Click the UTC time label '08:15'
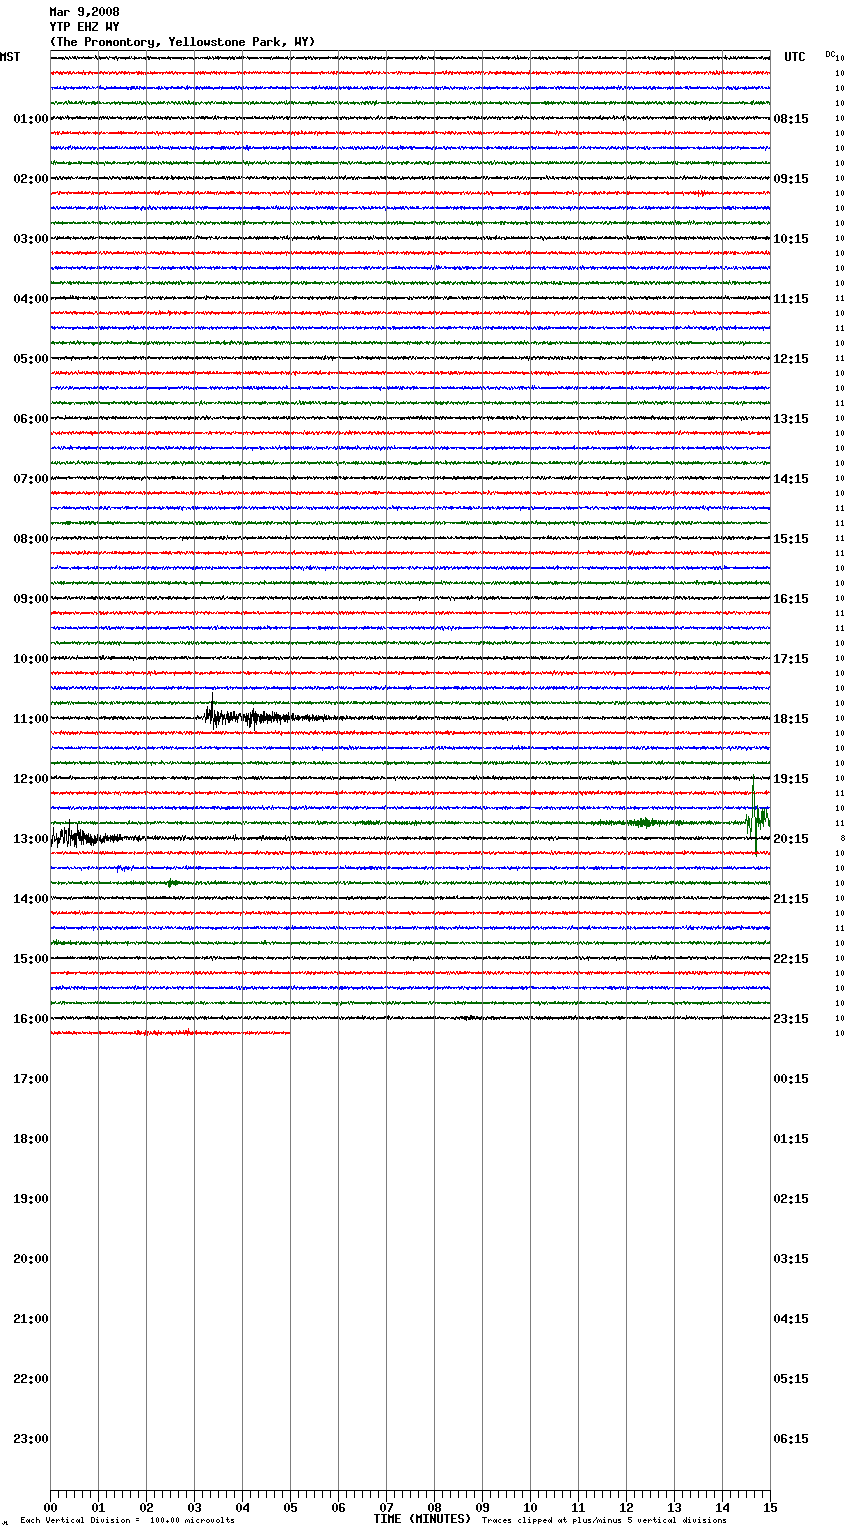850x1534 pixels. (x=791, y=119)
